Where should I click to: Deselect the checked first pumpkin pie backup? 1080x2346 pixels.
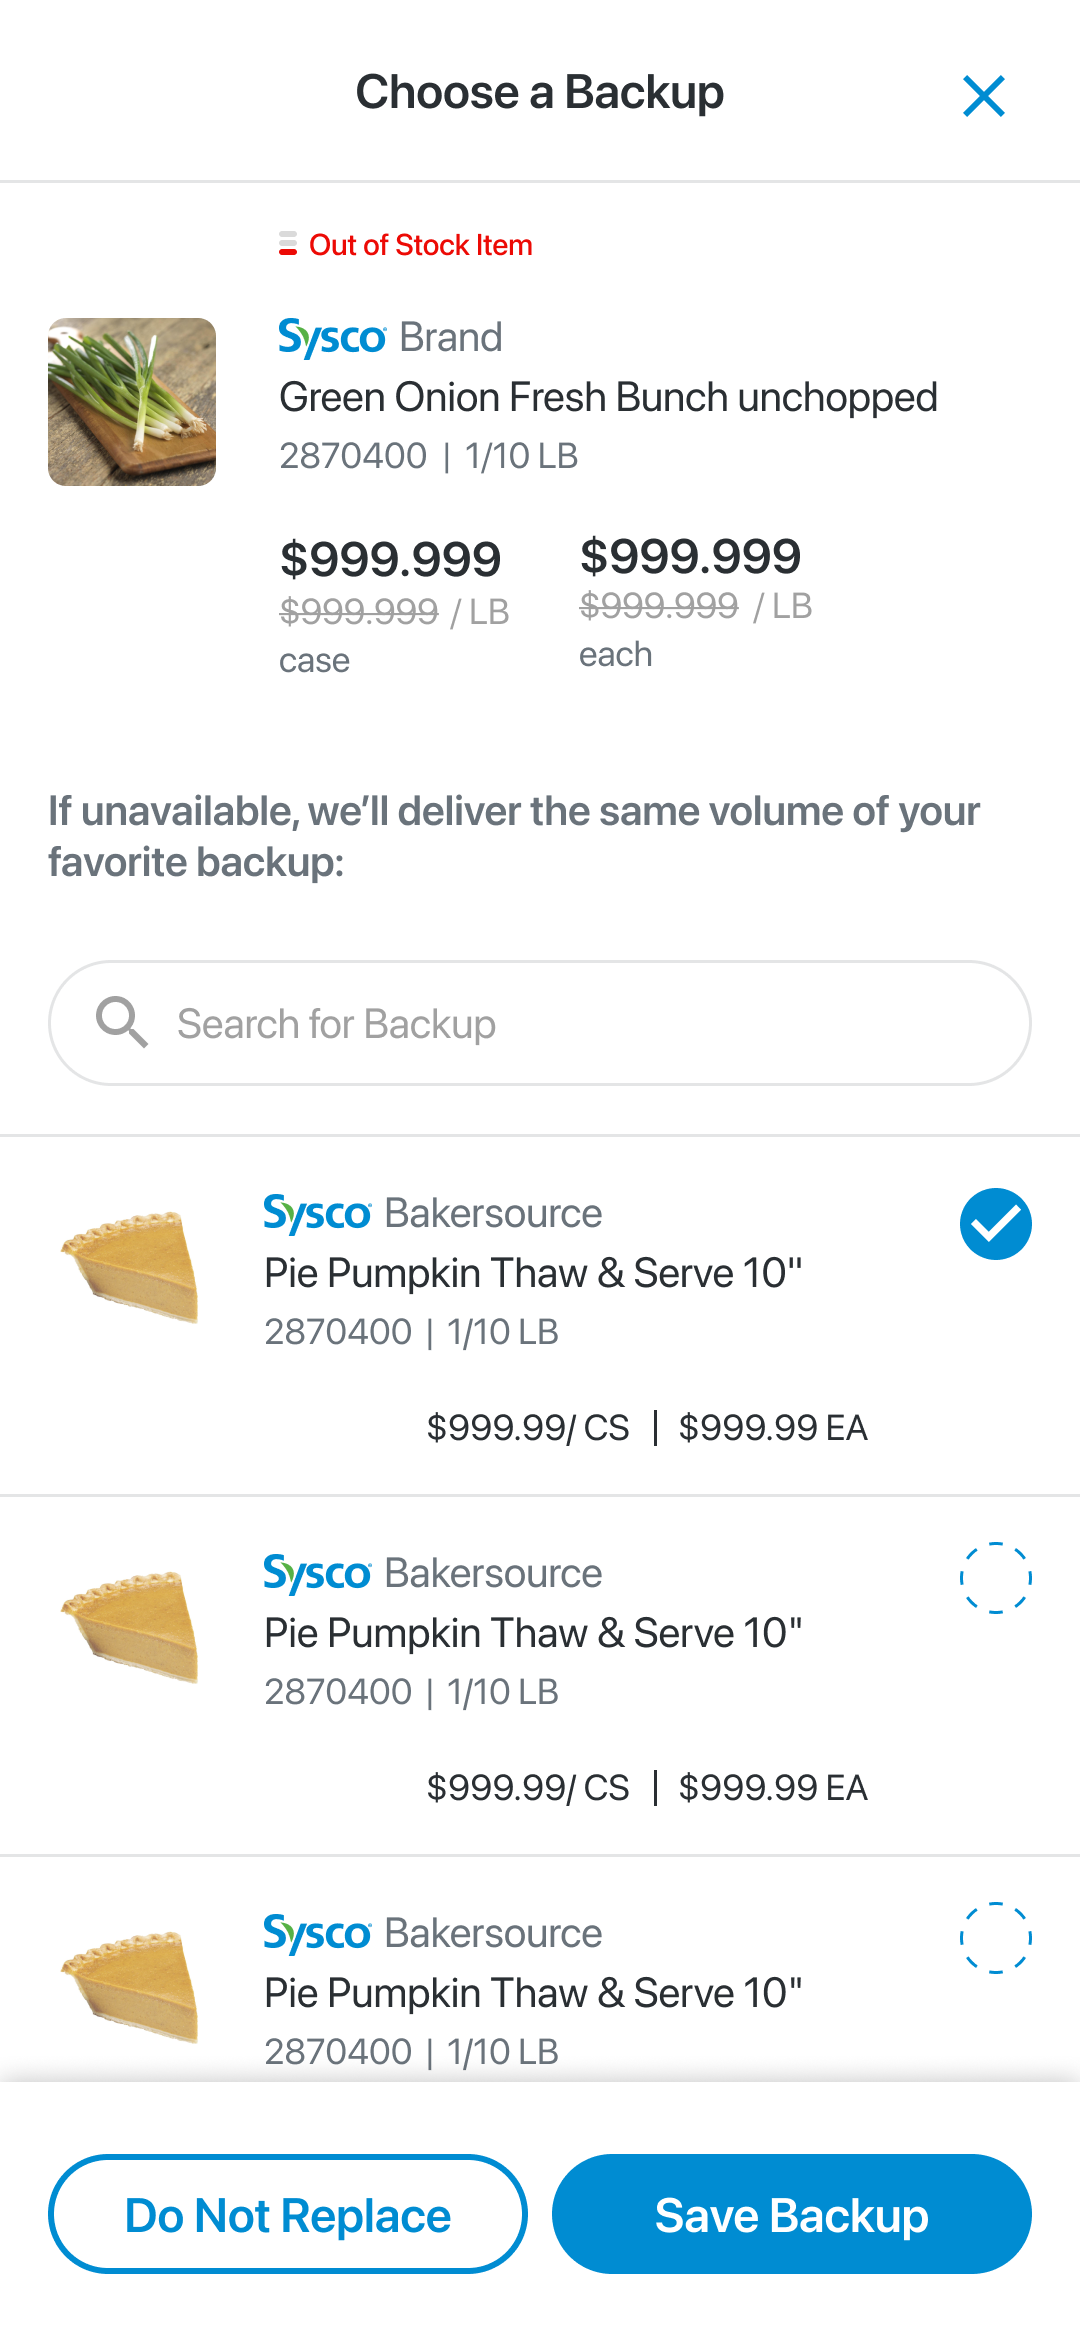(x=995, y=1224)
